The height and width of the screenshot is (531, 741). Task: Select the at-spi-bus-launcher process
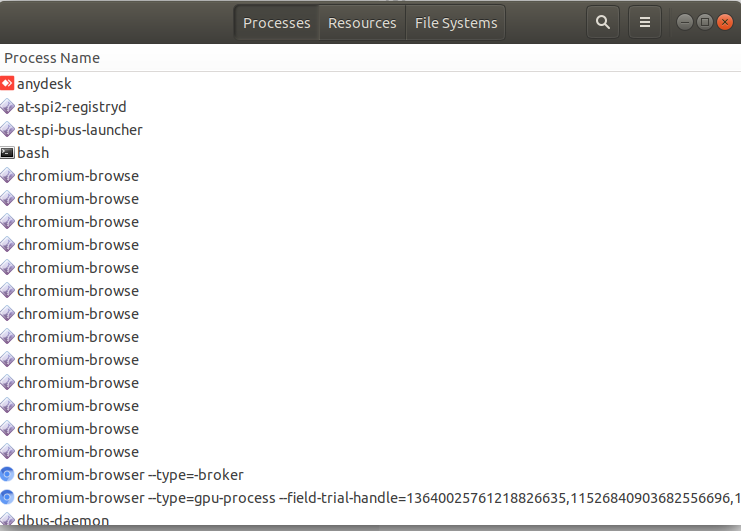(370, 130)
